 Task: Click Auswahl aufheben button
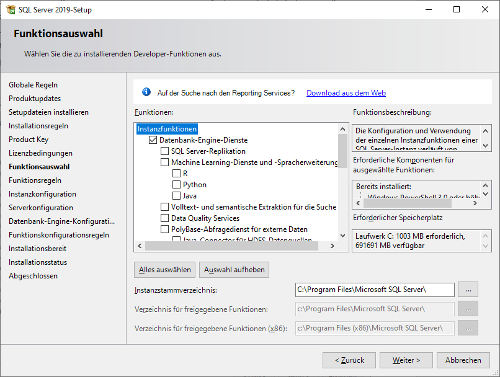pos(234,270)
